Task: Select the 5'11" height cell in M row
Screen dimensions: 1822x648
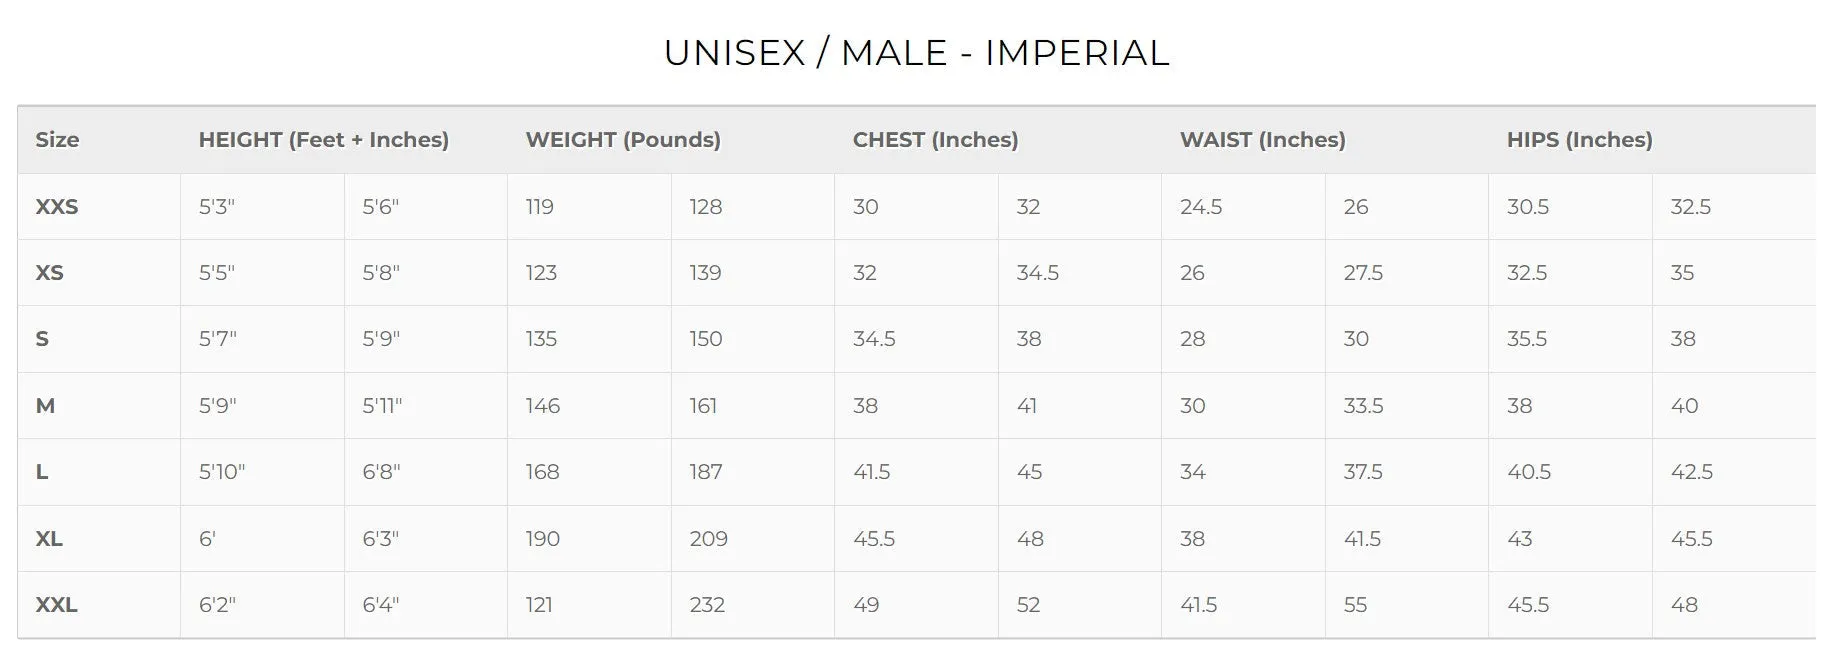Action: point(382,406)
